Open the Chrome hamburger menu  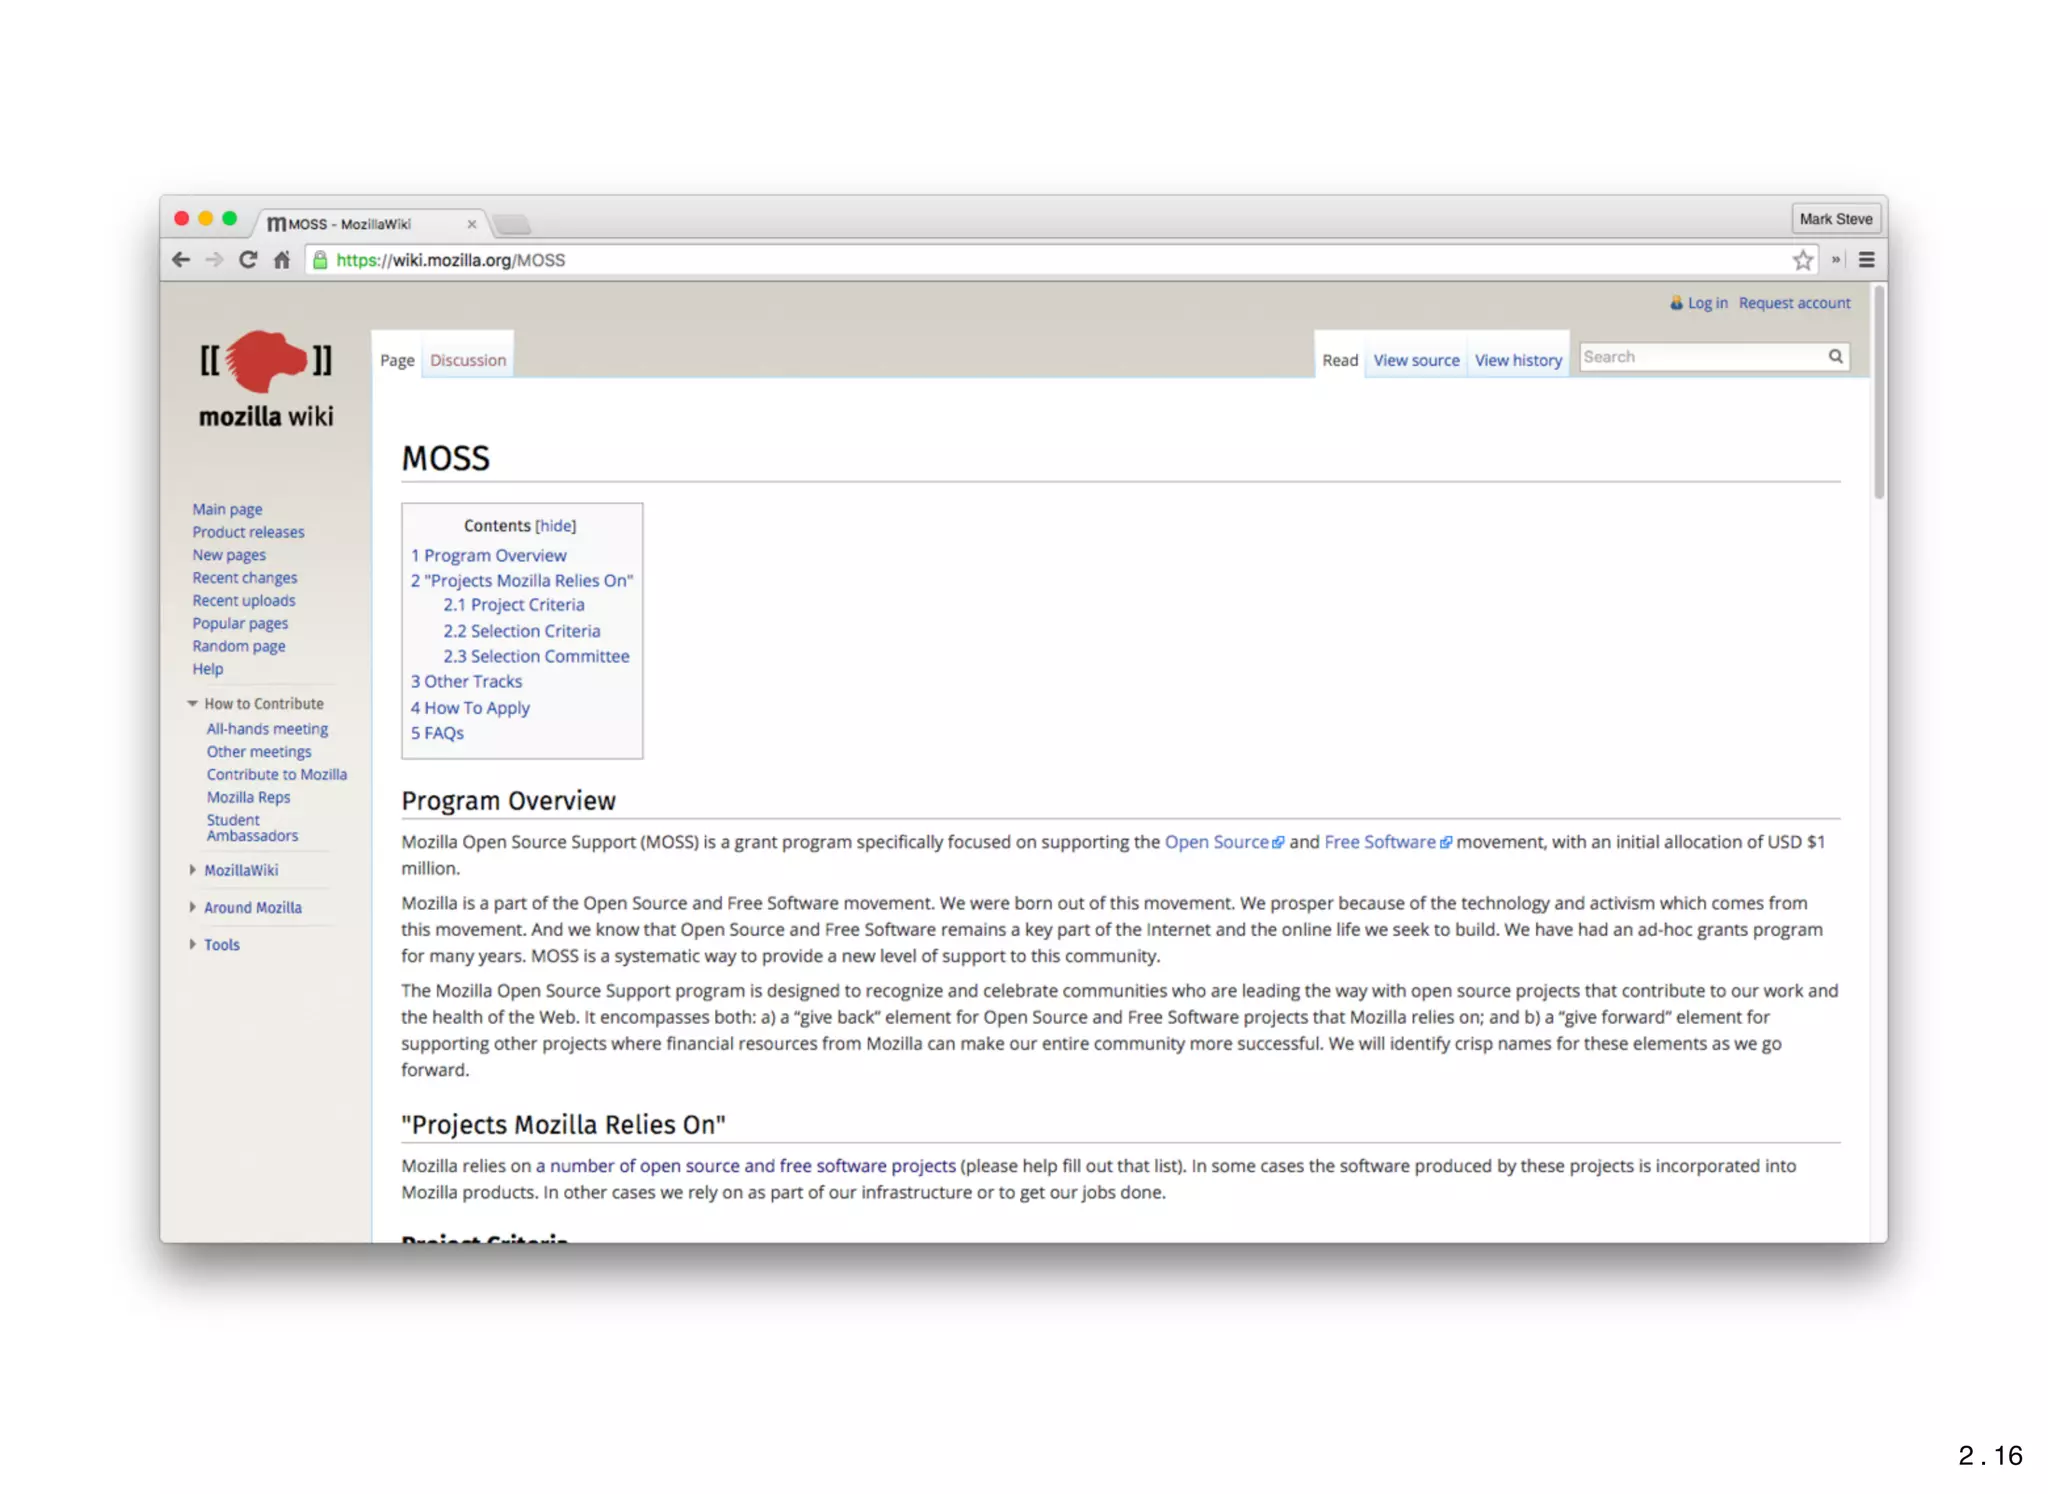click(1866, 260)
